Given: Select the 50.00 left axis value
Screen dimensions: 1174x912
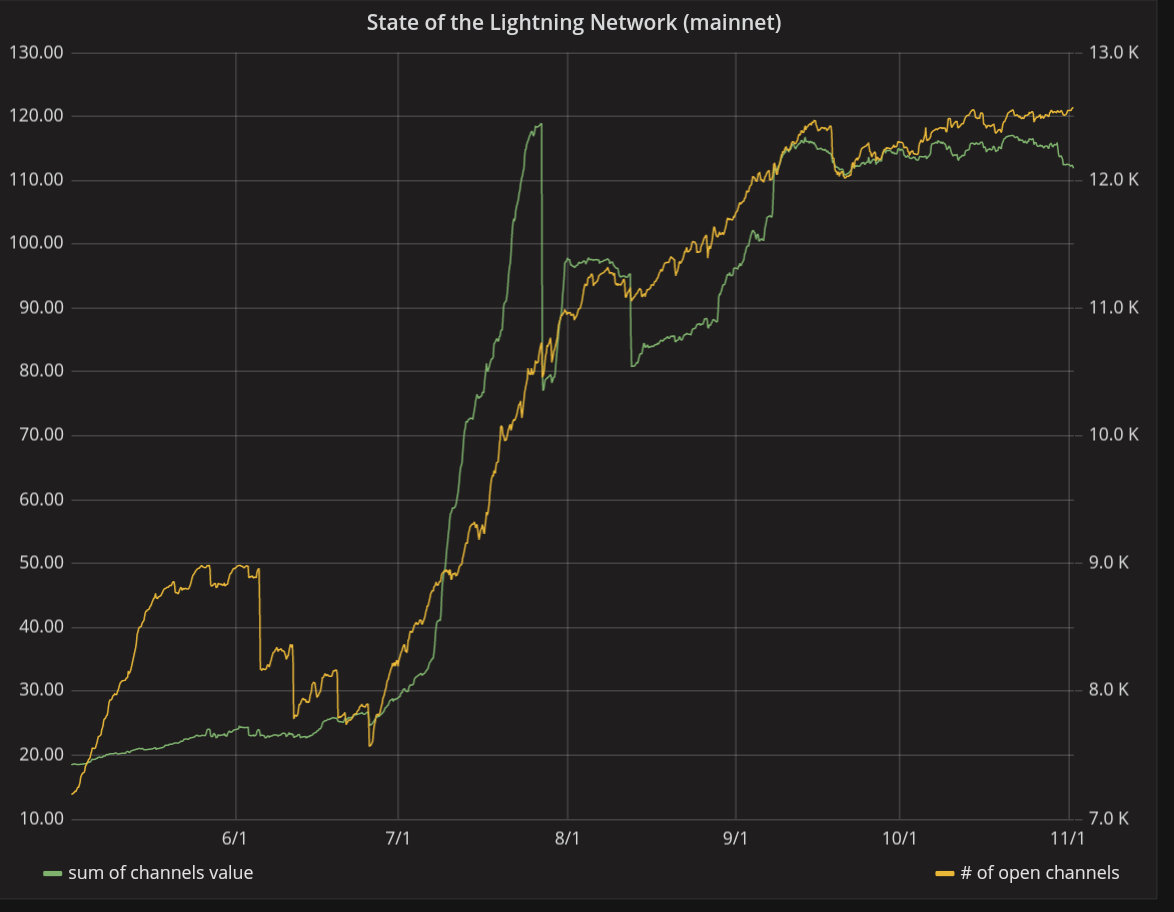Looking at the screenshot, I should coord(40,562).
